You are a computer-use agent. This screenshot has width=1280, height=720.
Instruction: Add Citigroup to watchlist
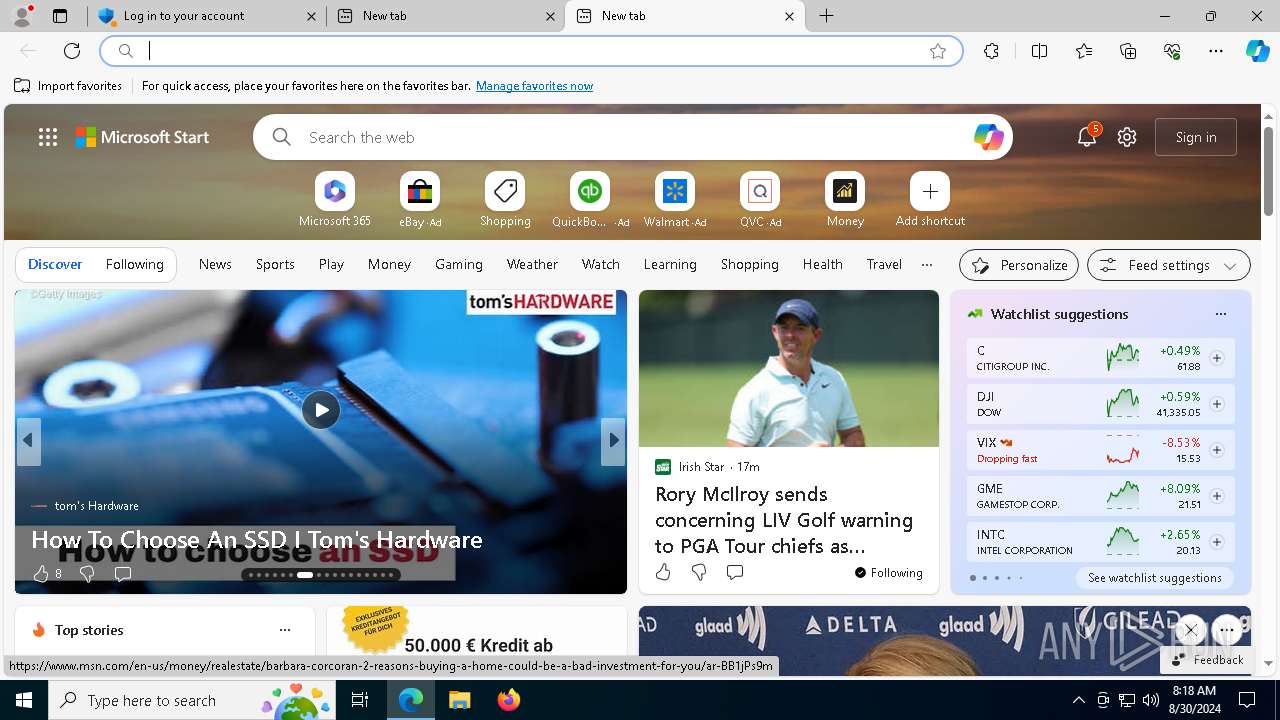(1217, 358)
